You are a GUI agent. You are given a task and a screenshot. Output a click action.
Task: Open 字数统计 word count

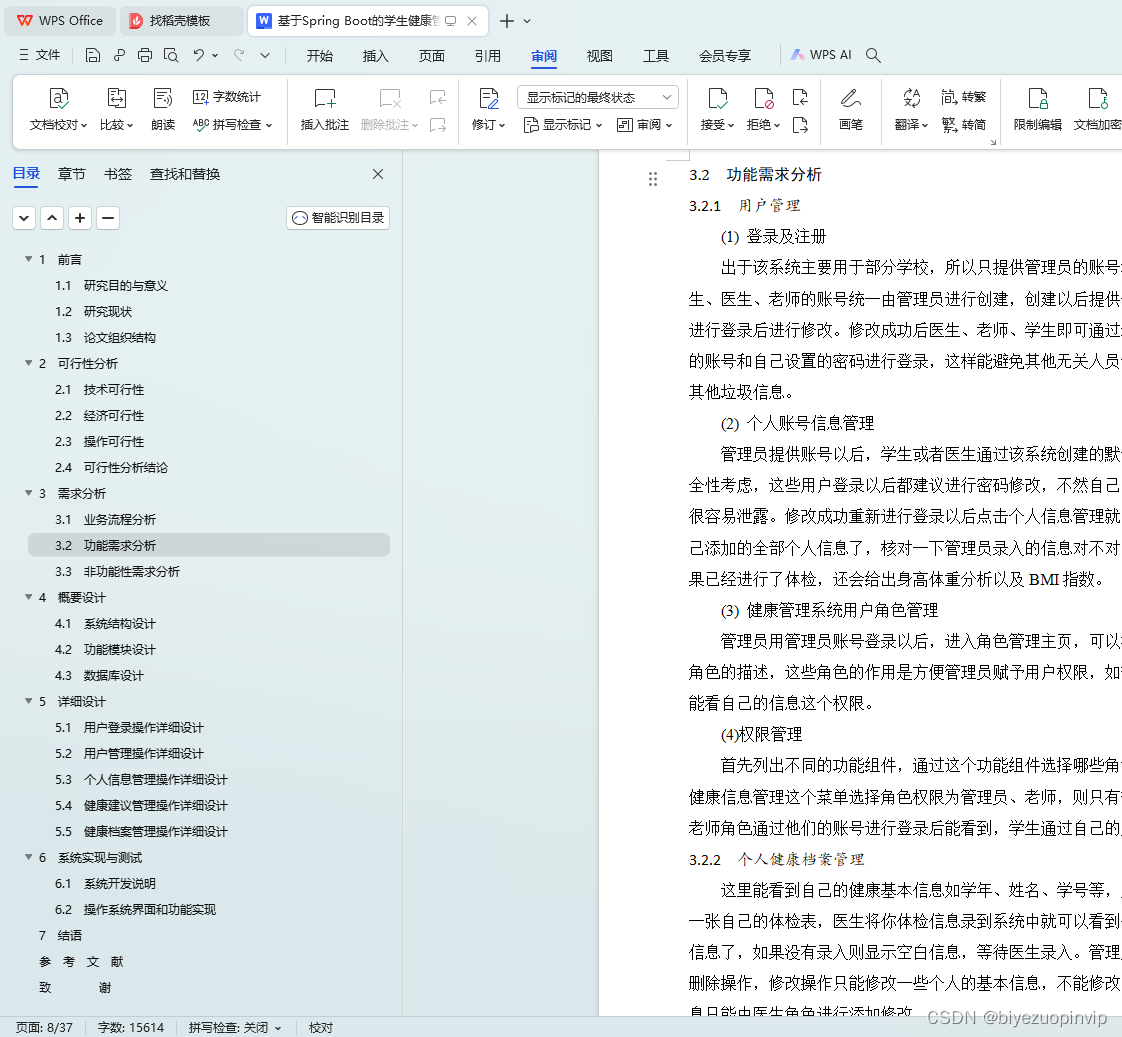point(227,97)
